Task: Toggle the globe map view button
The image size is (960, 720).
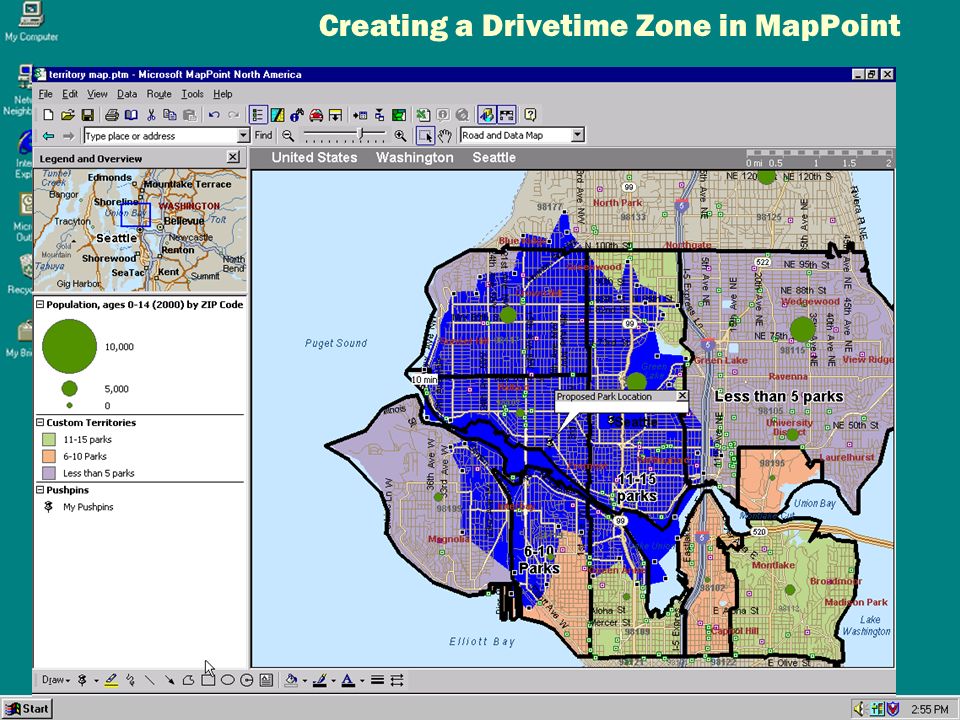Action: tap(487, 115)
